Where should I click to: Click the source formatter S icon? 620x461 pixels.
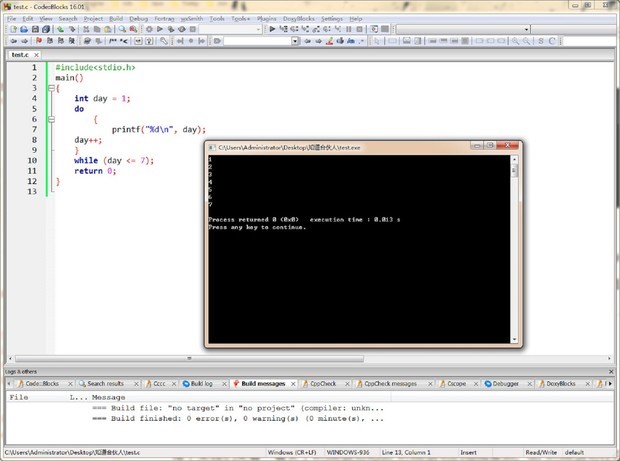[x=541, y=41]
